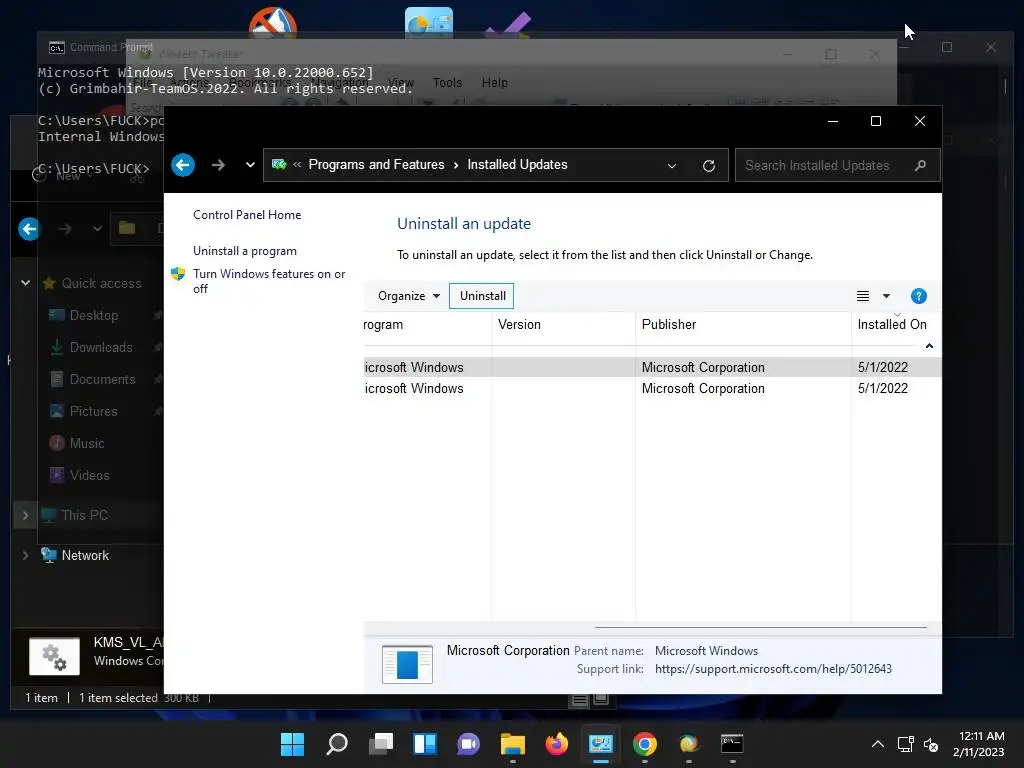Open taskbar Search

click(336, 744)
